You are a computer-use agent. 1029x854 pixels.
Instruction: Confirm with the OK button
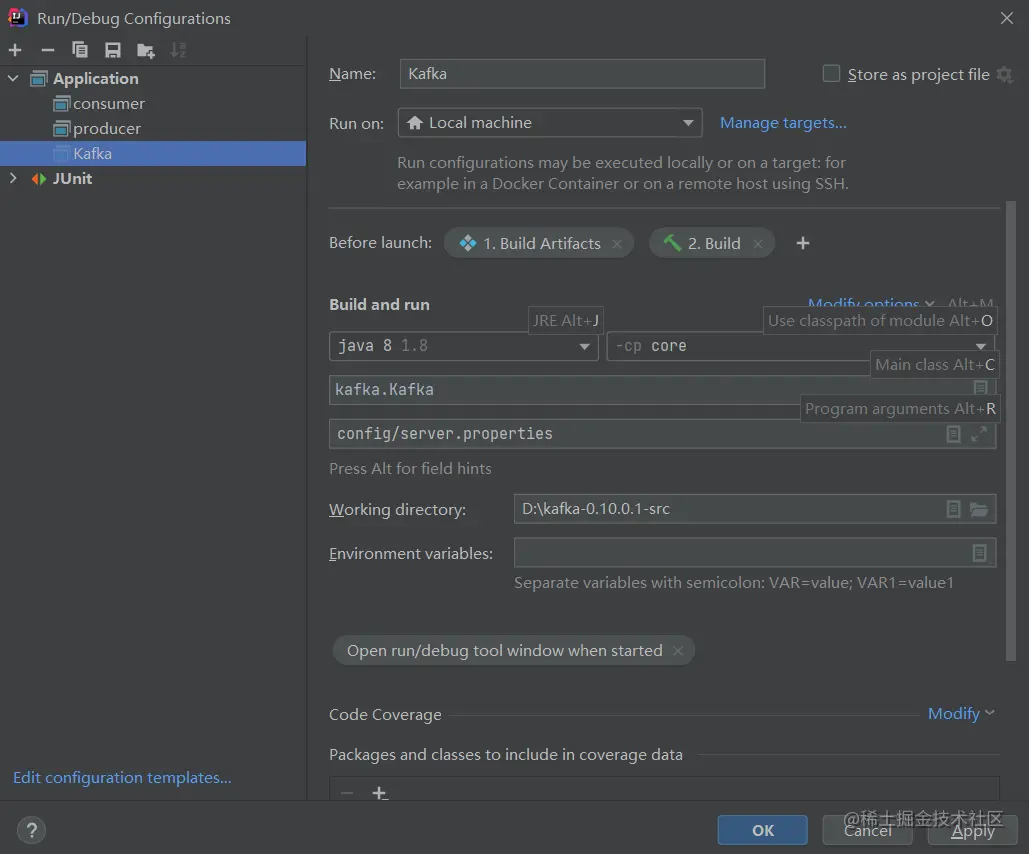[763, 830]
